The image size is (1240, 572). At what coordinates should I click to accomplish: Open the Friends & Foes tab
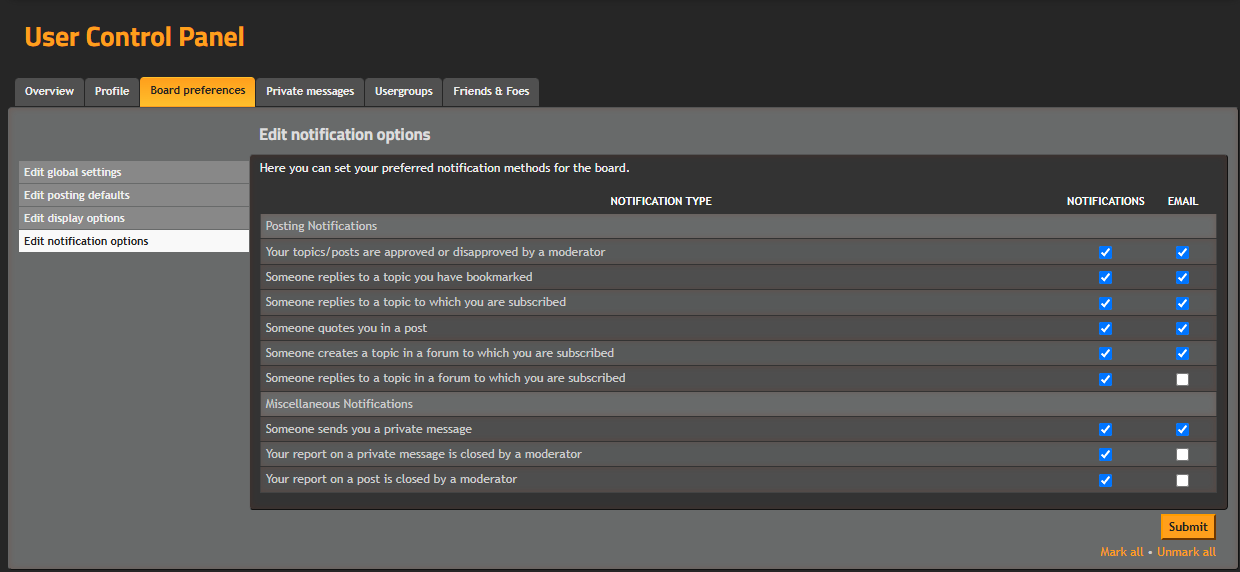491,91
